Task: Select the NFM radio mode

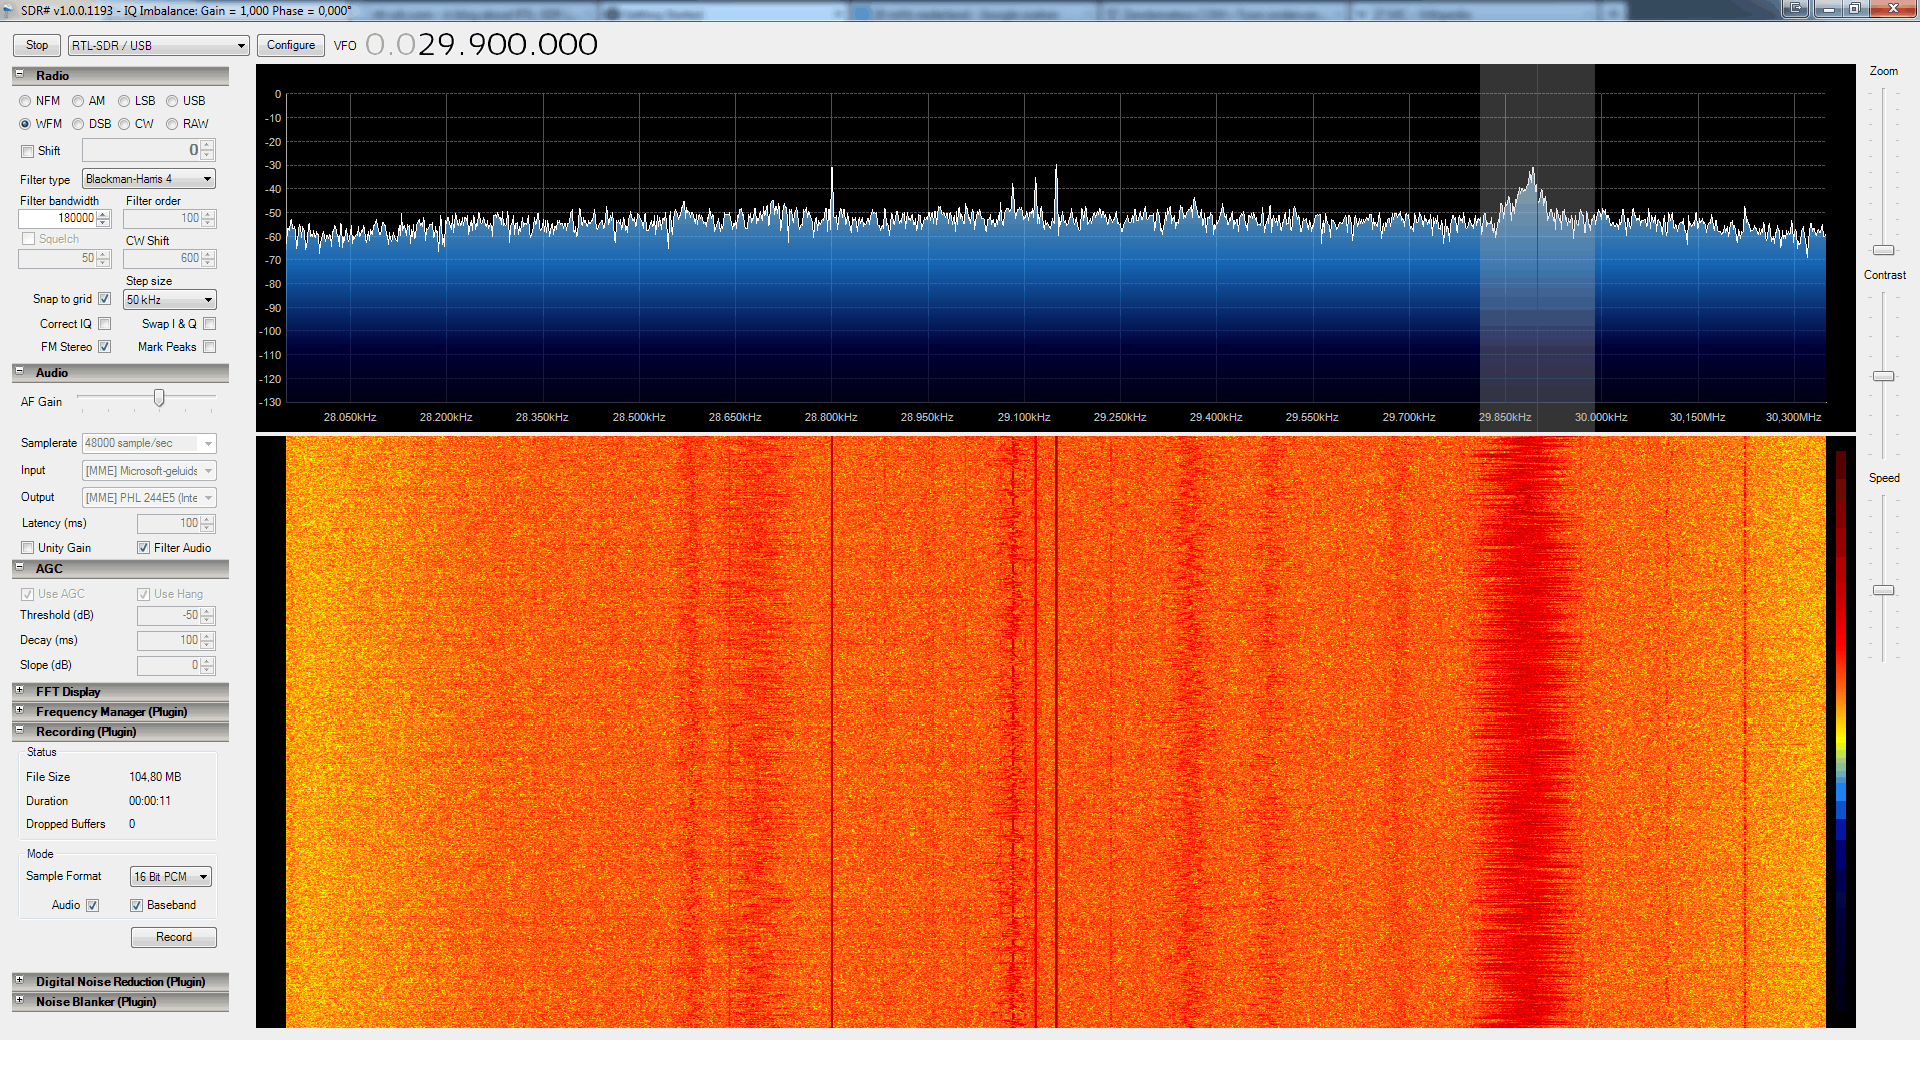Action: click(x=25, y=101)
